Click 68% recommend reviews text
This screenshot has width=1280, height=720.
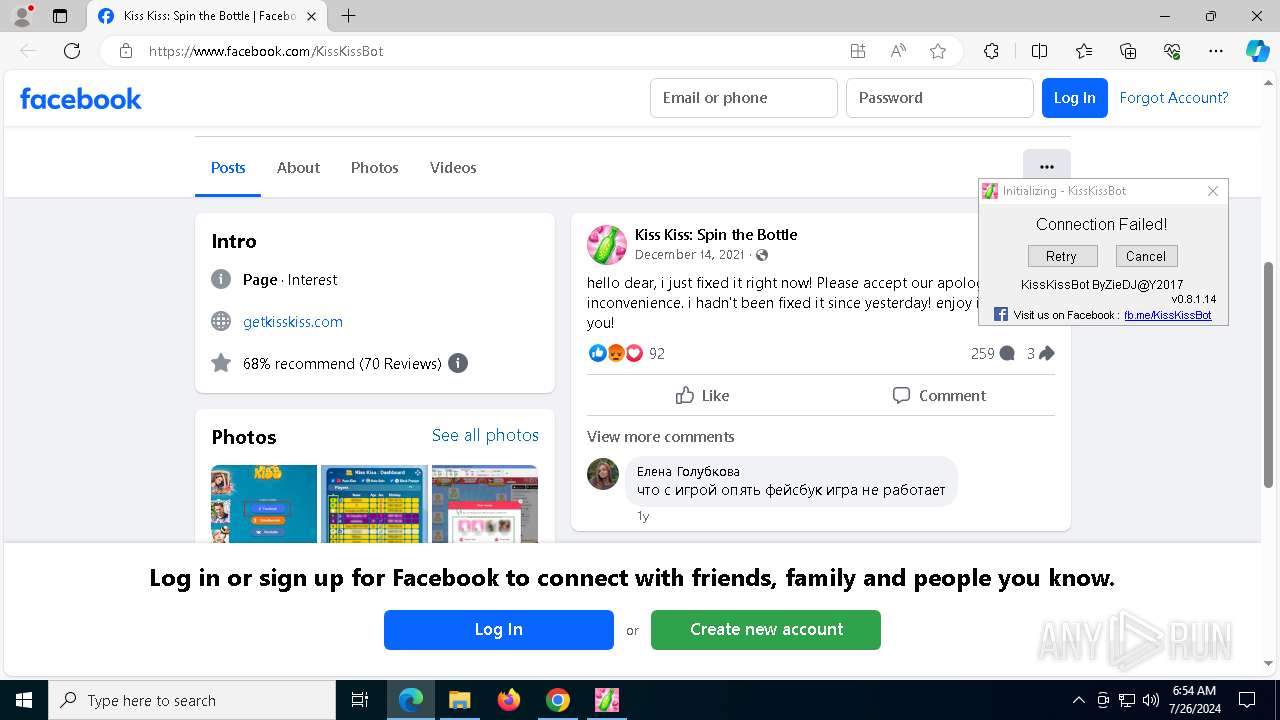click(x=342, y=364)
